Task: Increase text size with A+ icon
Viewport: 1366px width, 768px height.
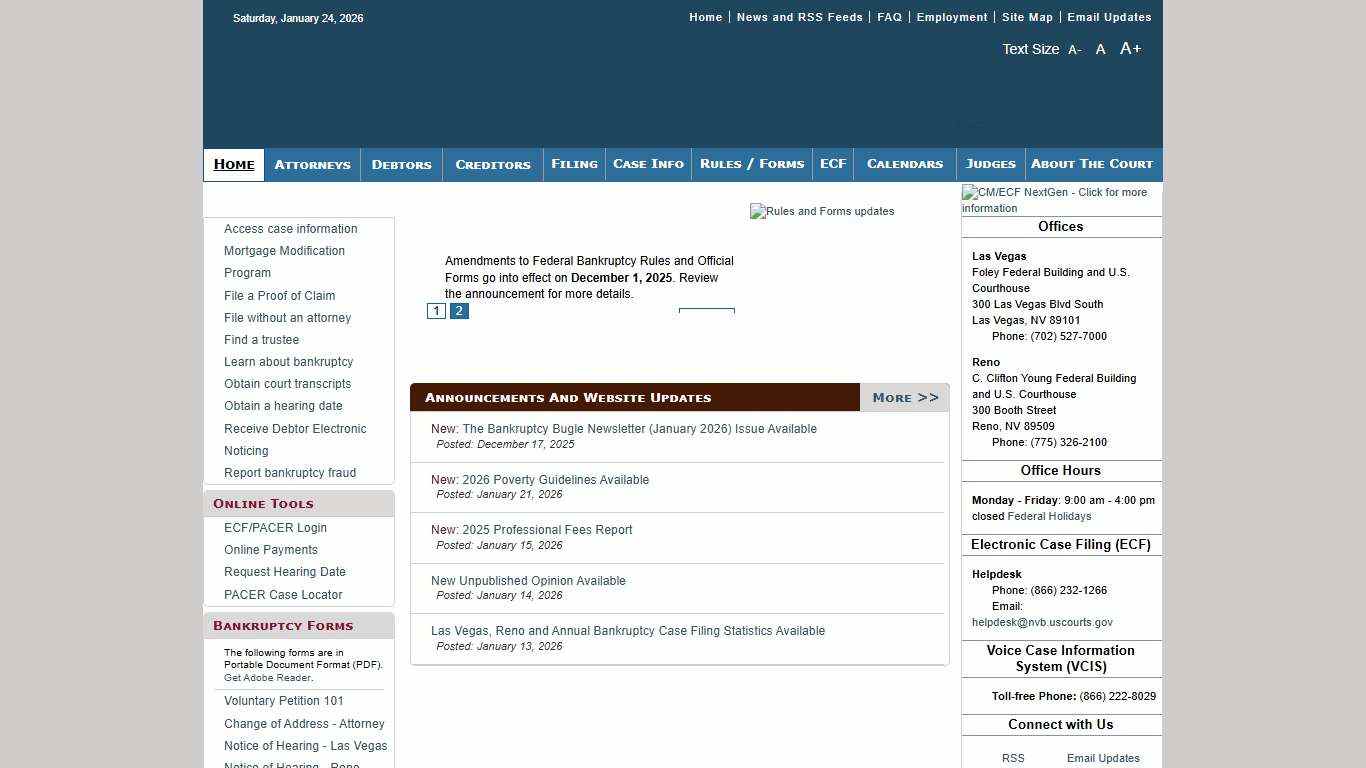Action: 1130,49
